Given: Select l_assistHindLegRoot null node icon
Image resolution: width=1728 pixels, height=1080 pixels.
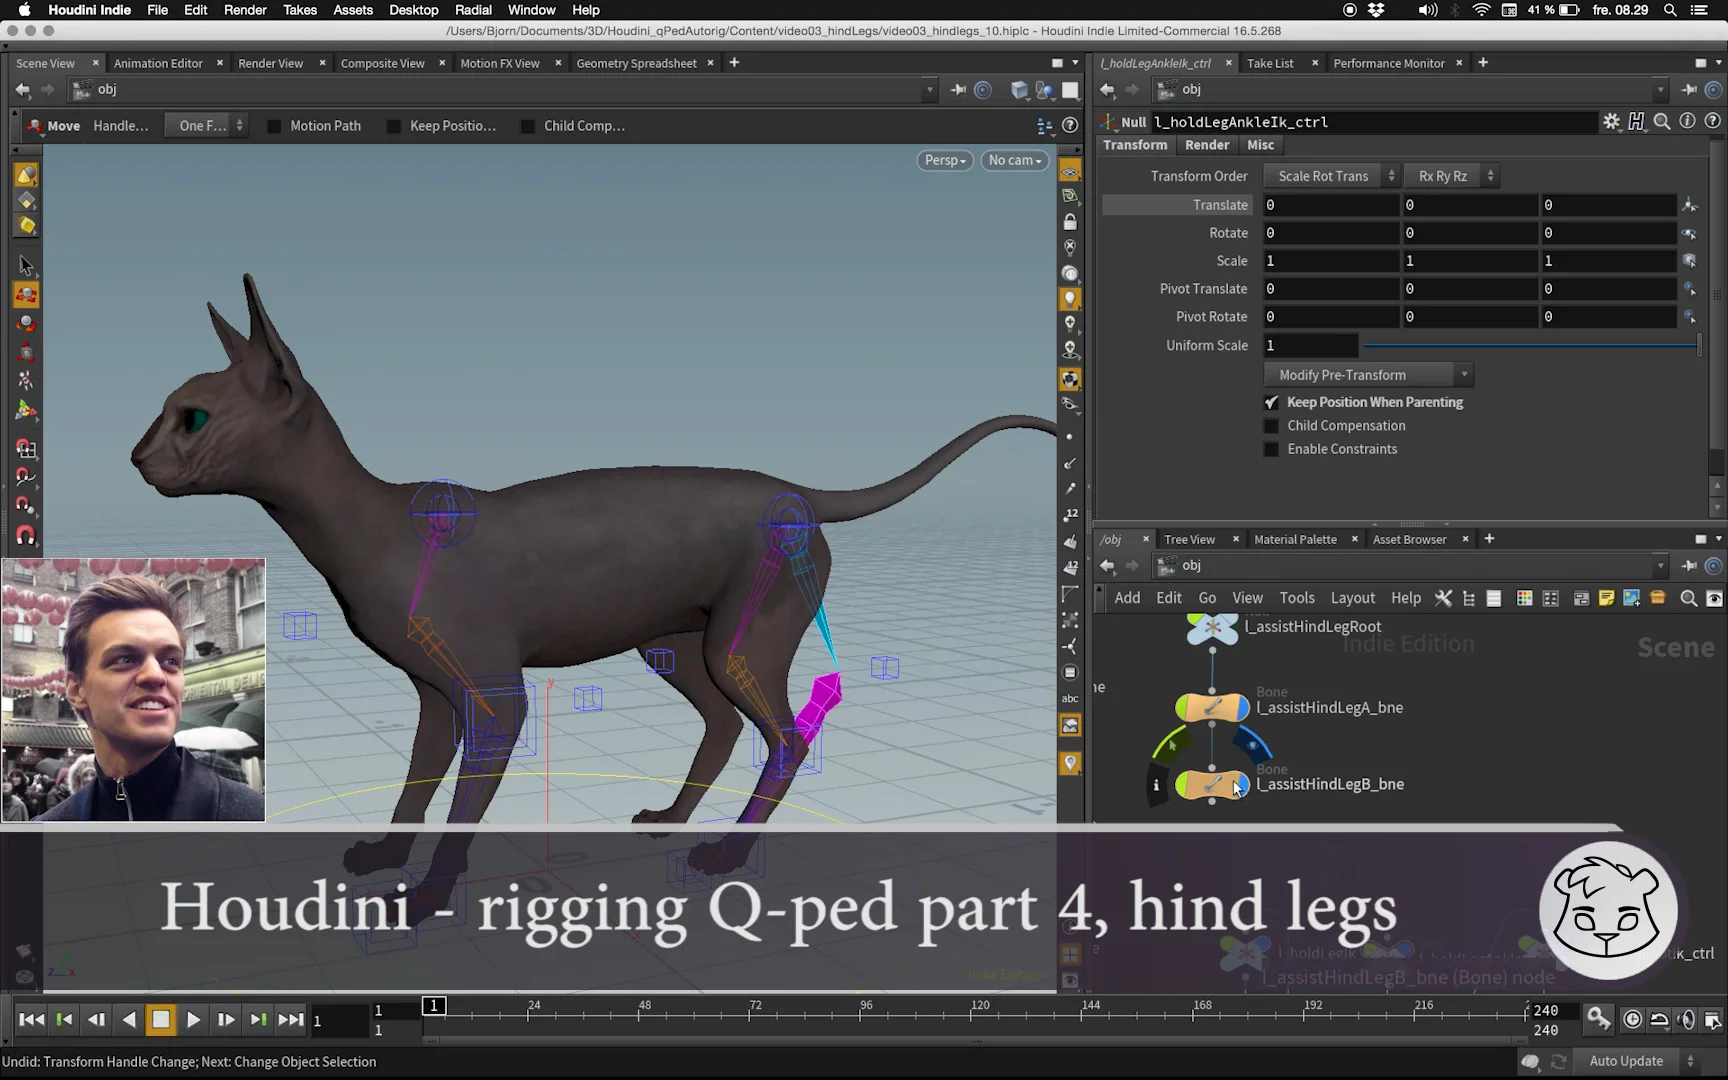Looking at the screenshot, I should (1212, 627).
